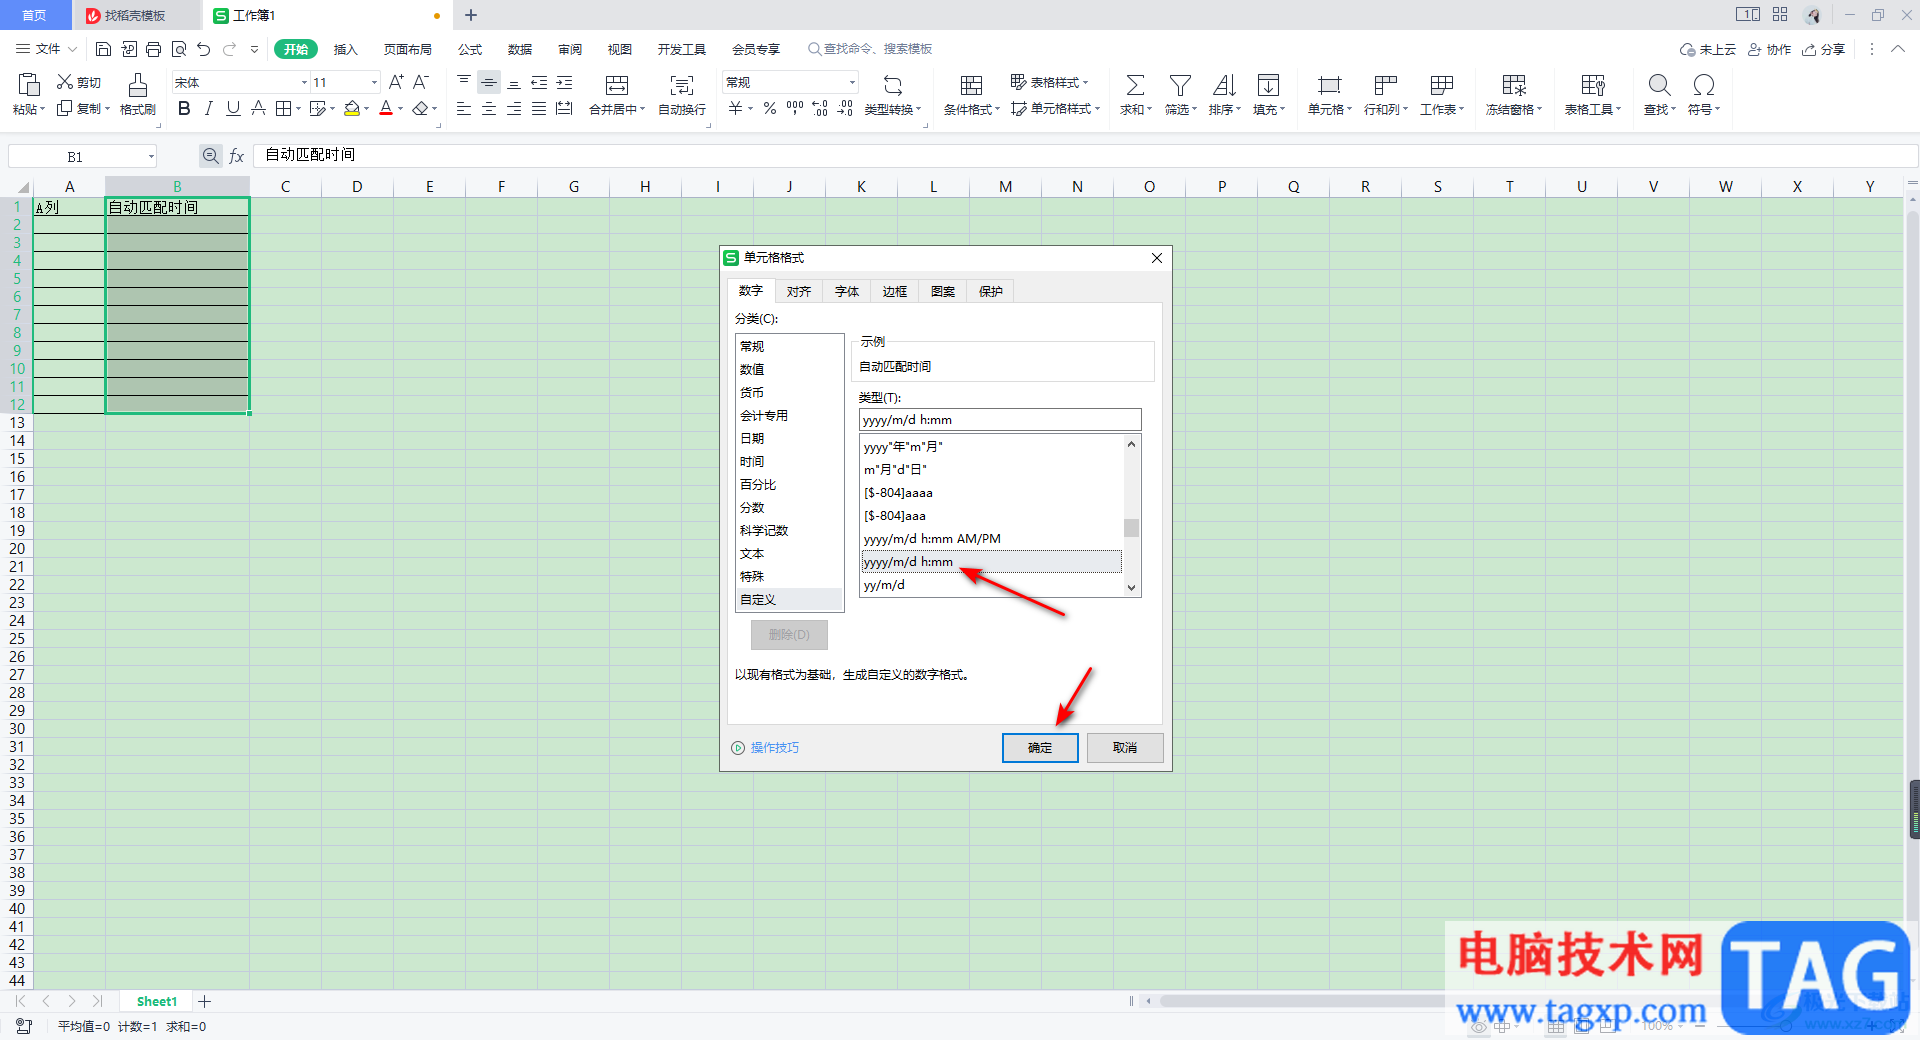1920x1040 pixels.
Task: Click the percent style icon
Action: click(x=770, y=108)
